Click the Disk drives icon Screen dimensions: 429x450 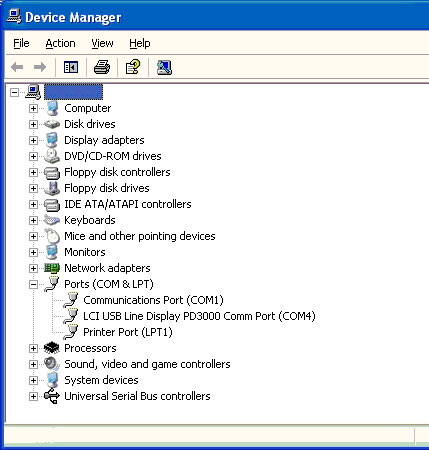coord(52,124)
